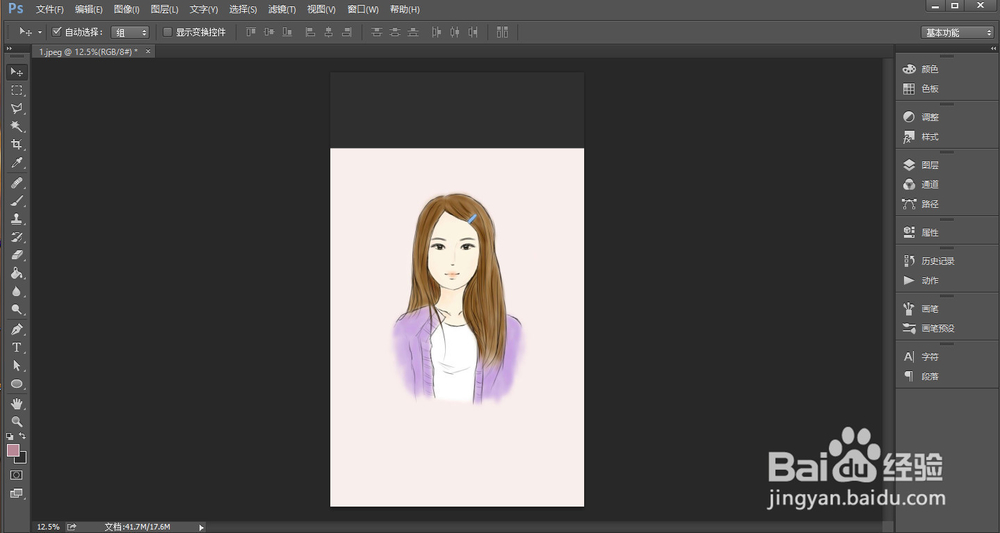Uncheck the 自动选择 checkbox
Screen dimensions: 1000x533
[56, 32]
